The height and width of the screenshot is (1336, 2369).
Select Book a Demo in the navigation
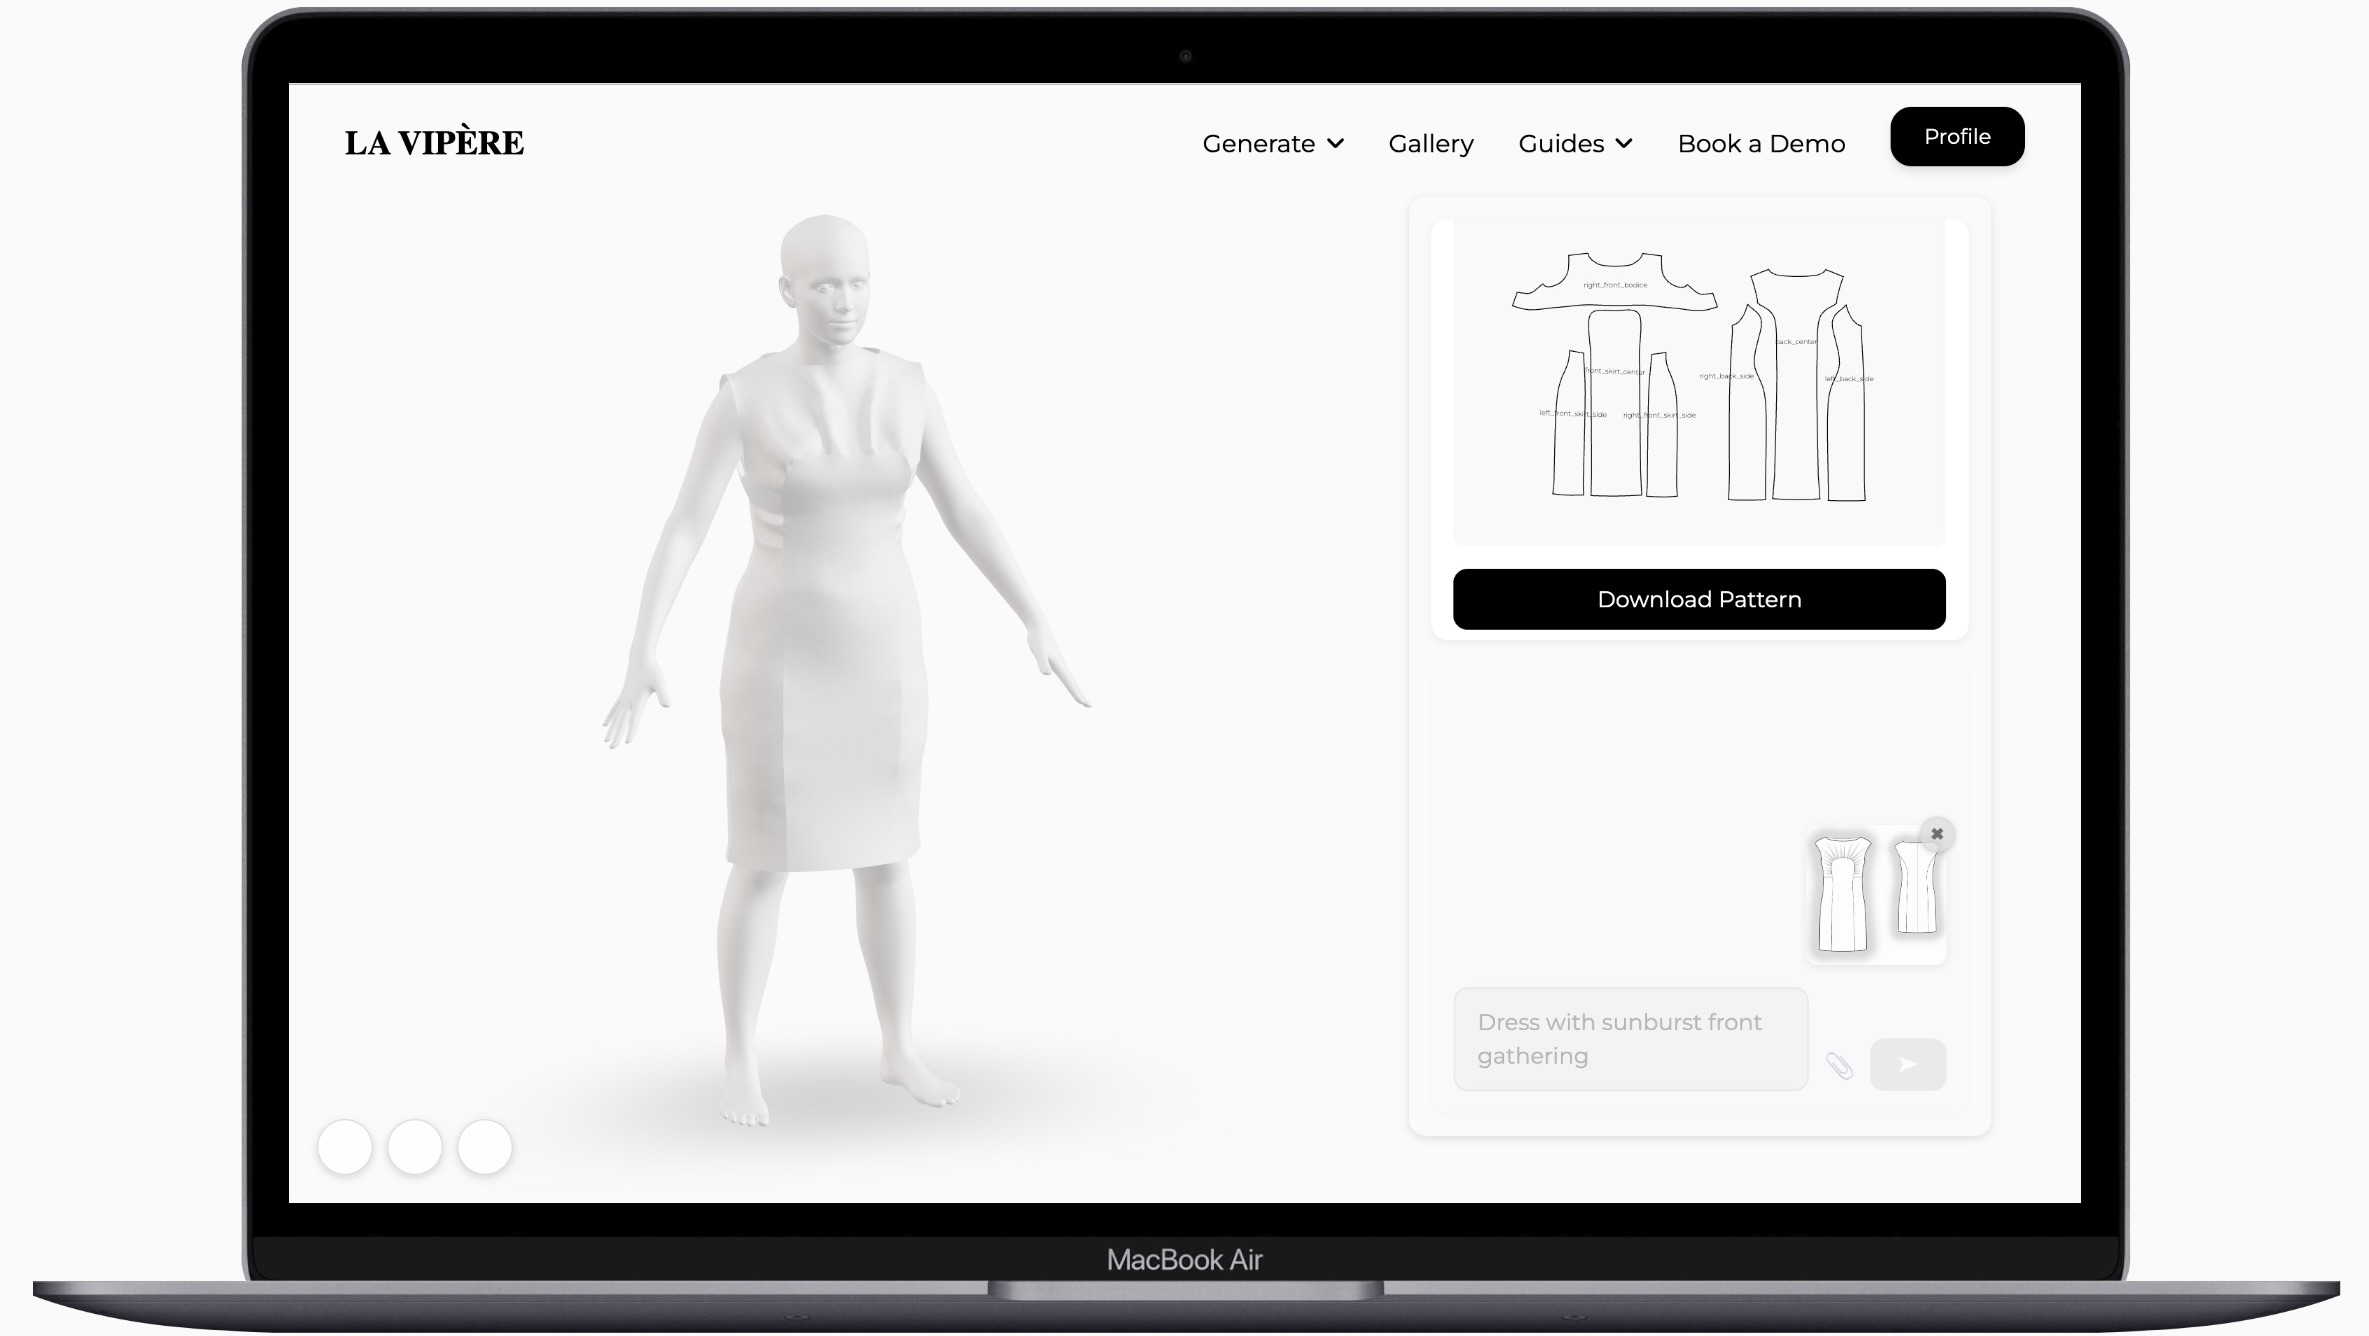tap(1761, 143)
